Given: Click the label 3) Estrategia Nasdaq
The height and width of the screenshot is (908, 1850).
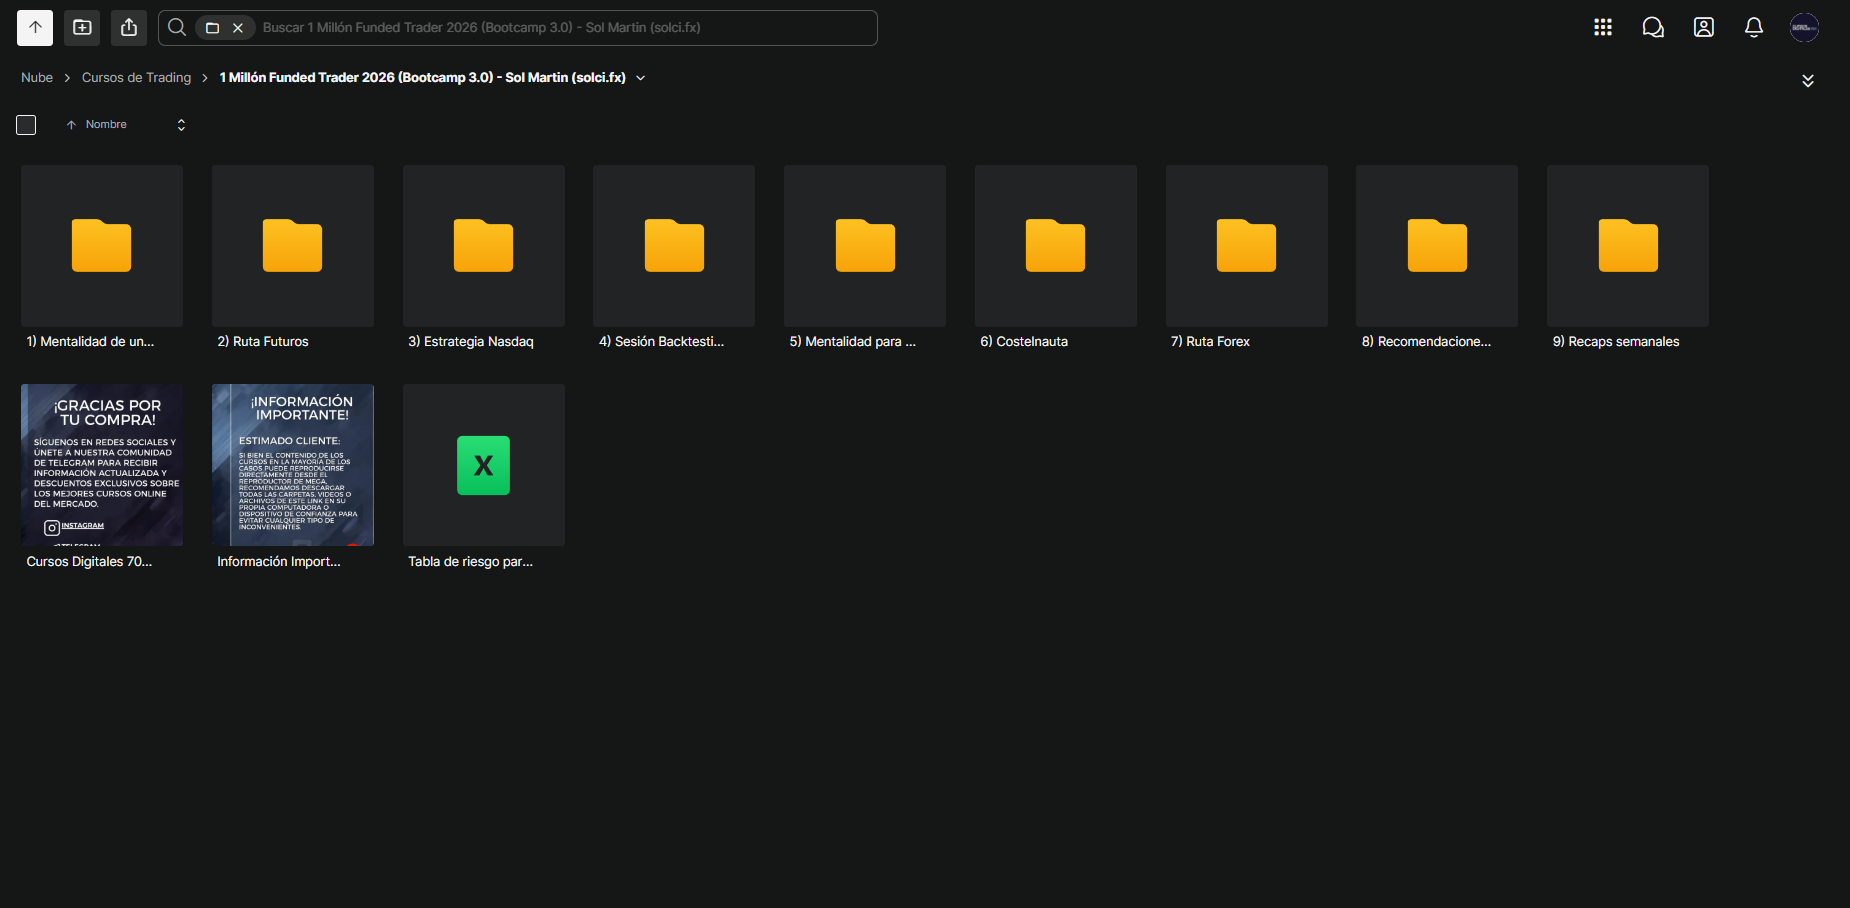Looking at the screenshot, I should click(x=471, y=342).
